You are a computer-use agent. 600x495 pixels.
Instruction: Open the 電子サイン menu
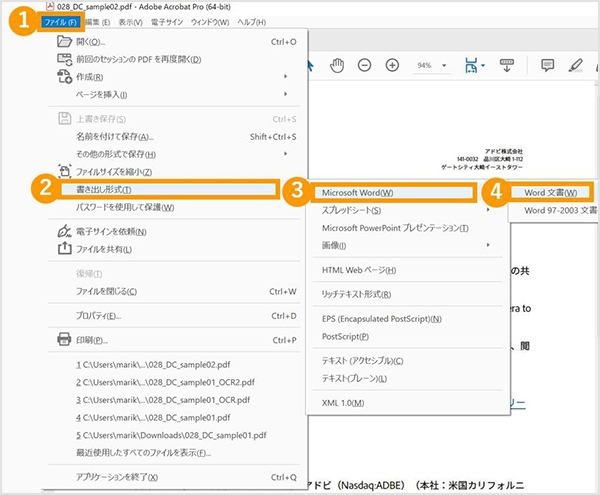(167, 22)
